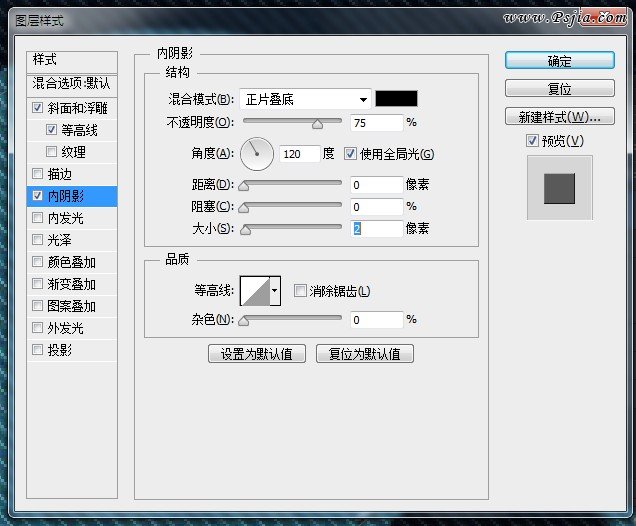Click the 阻塞 choke slider handle
The image size is (636, 526).
point(244,208)
